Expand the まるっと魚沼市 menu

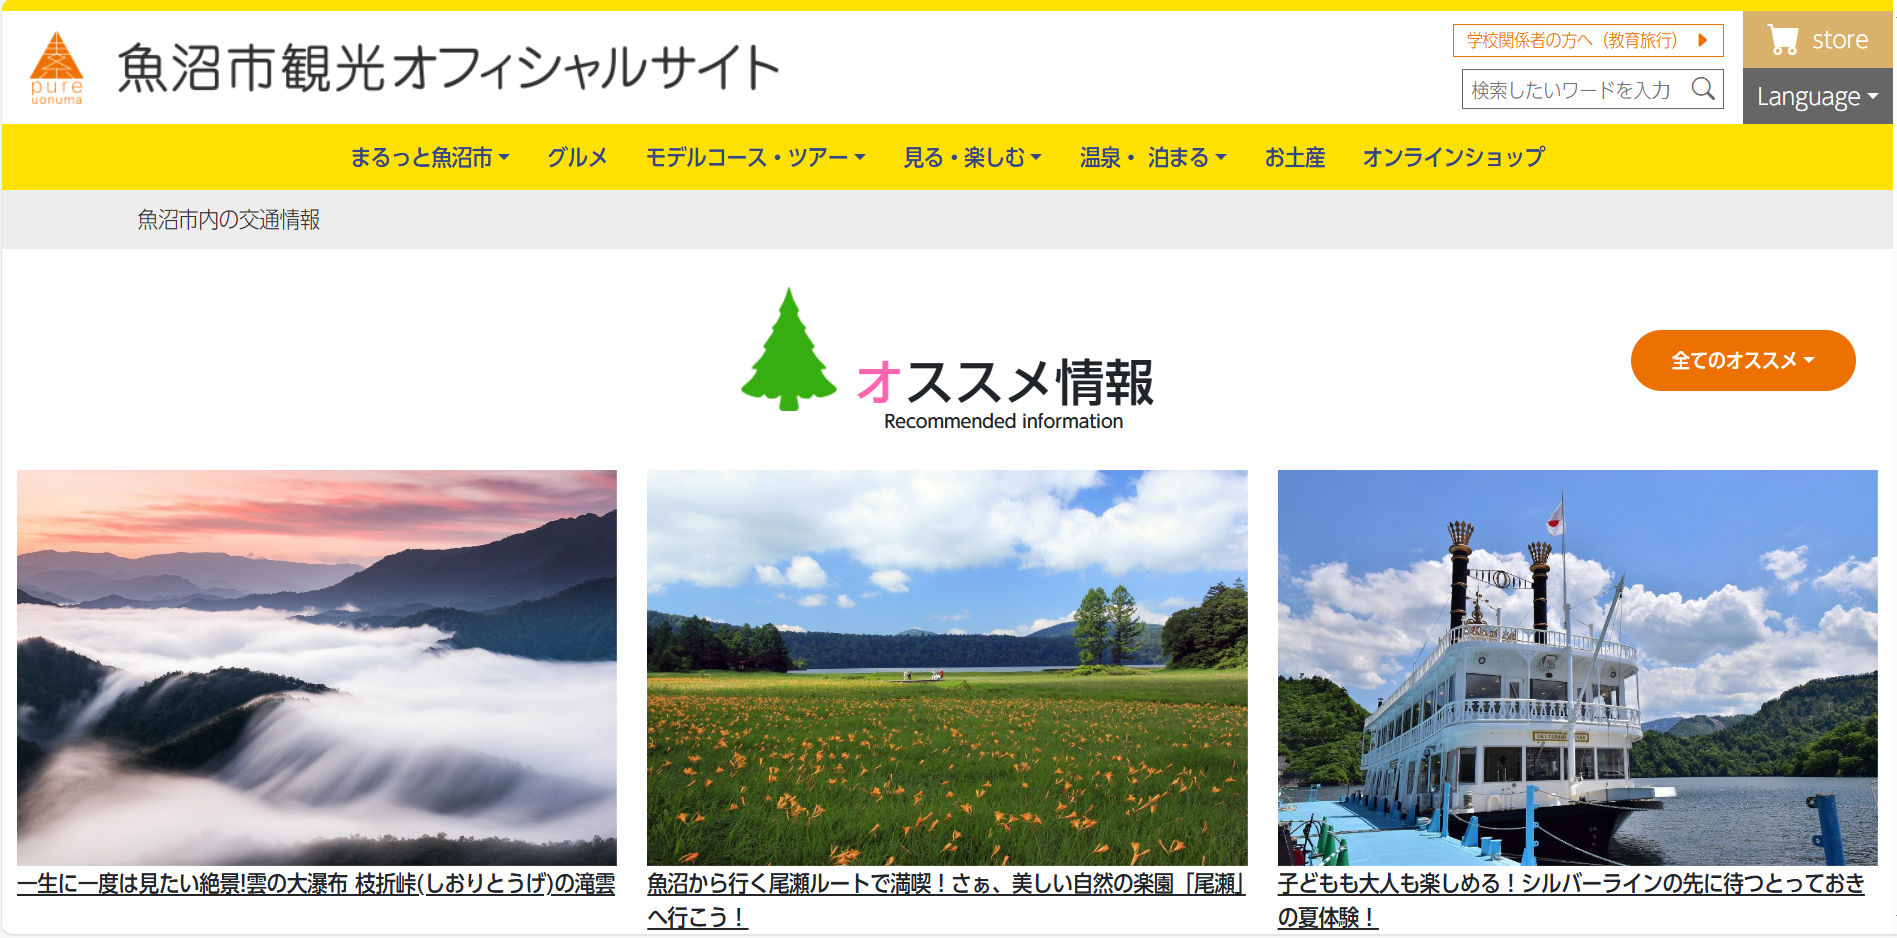[x=429, y=158]
